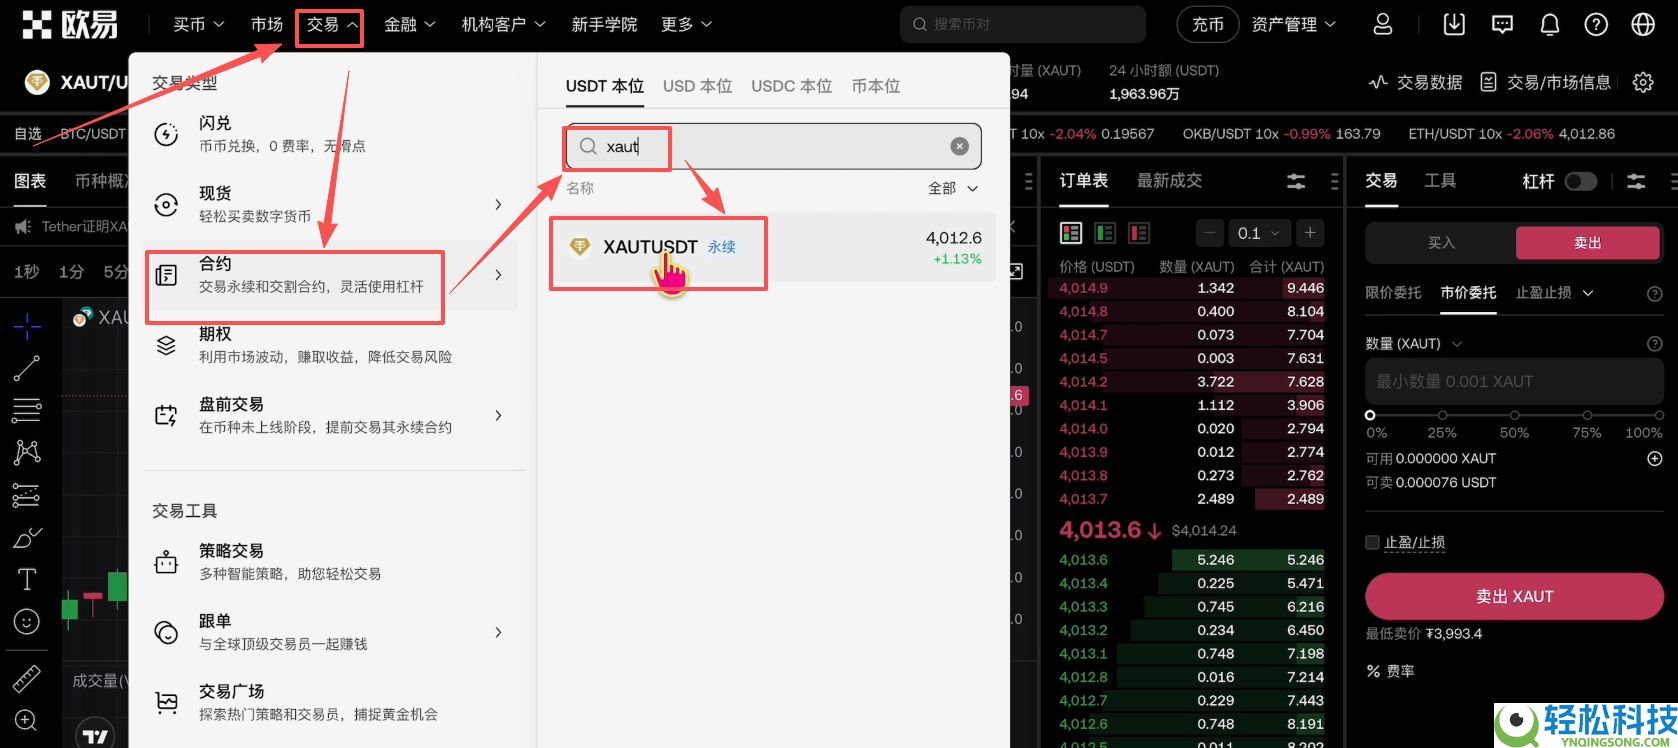Screen dimensions: 1678x748
Task: Open the user profile icon
Action: click(x=1383, y=25)
